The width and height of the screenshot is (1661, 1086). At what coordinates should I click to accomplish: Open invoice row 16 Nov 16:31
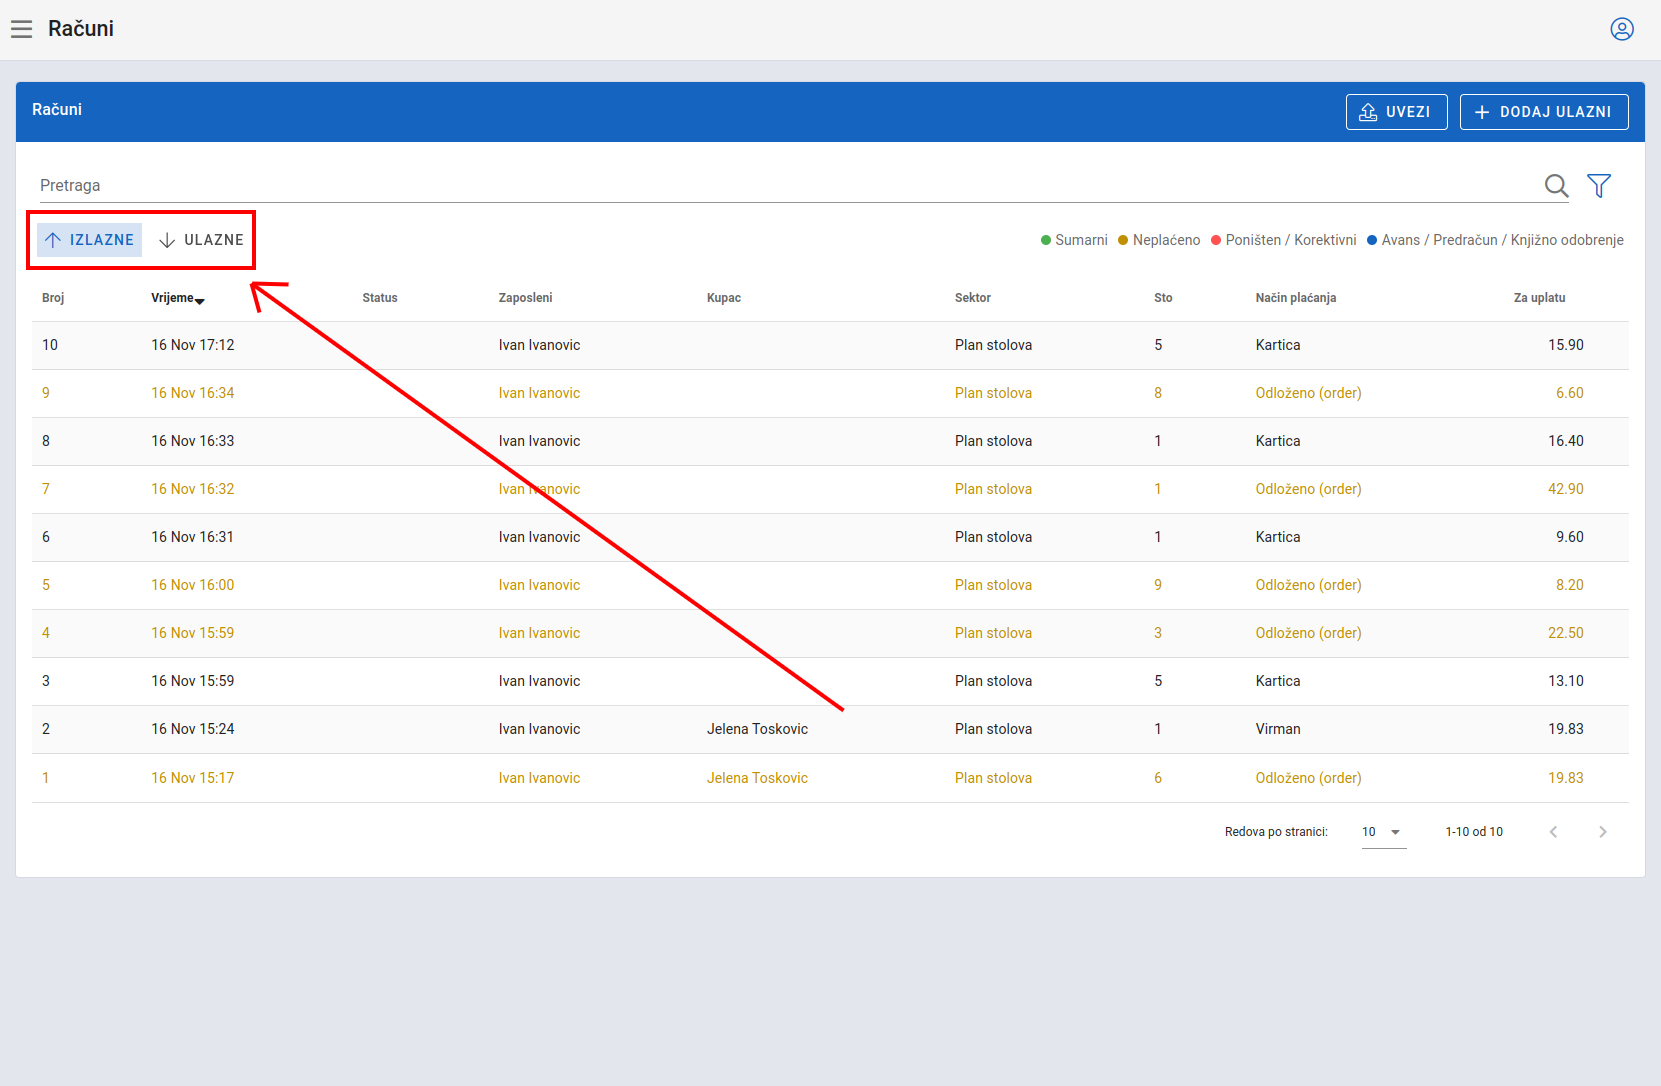point(830,537)
